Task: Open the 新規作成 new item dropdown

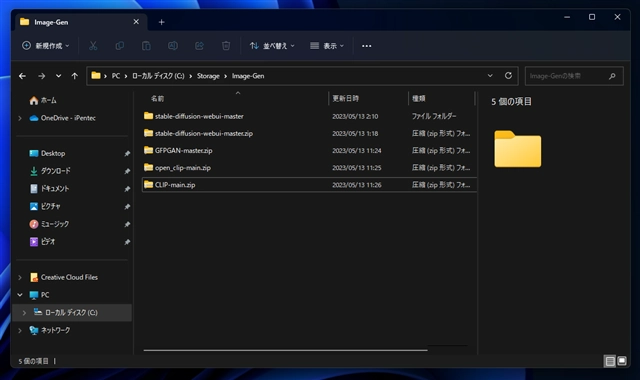Action: (45, 46)
